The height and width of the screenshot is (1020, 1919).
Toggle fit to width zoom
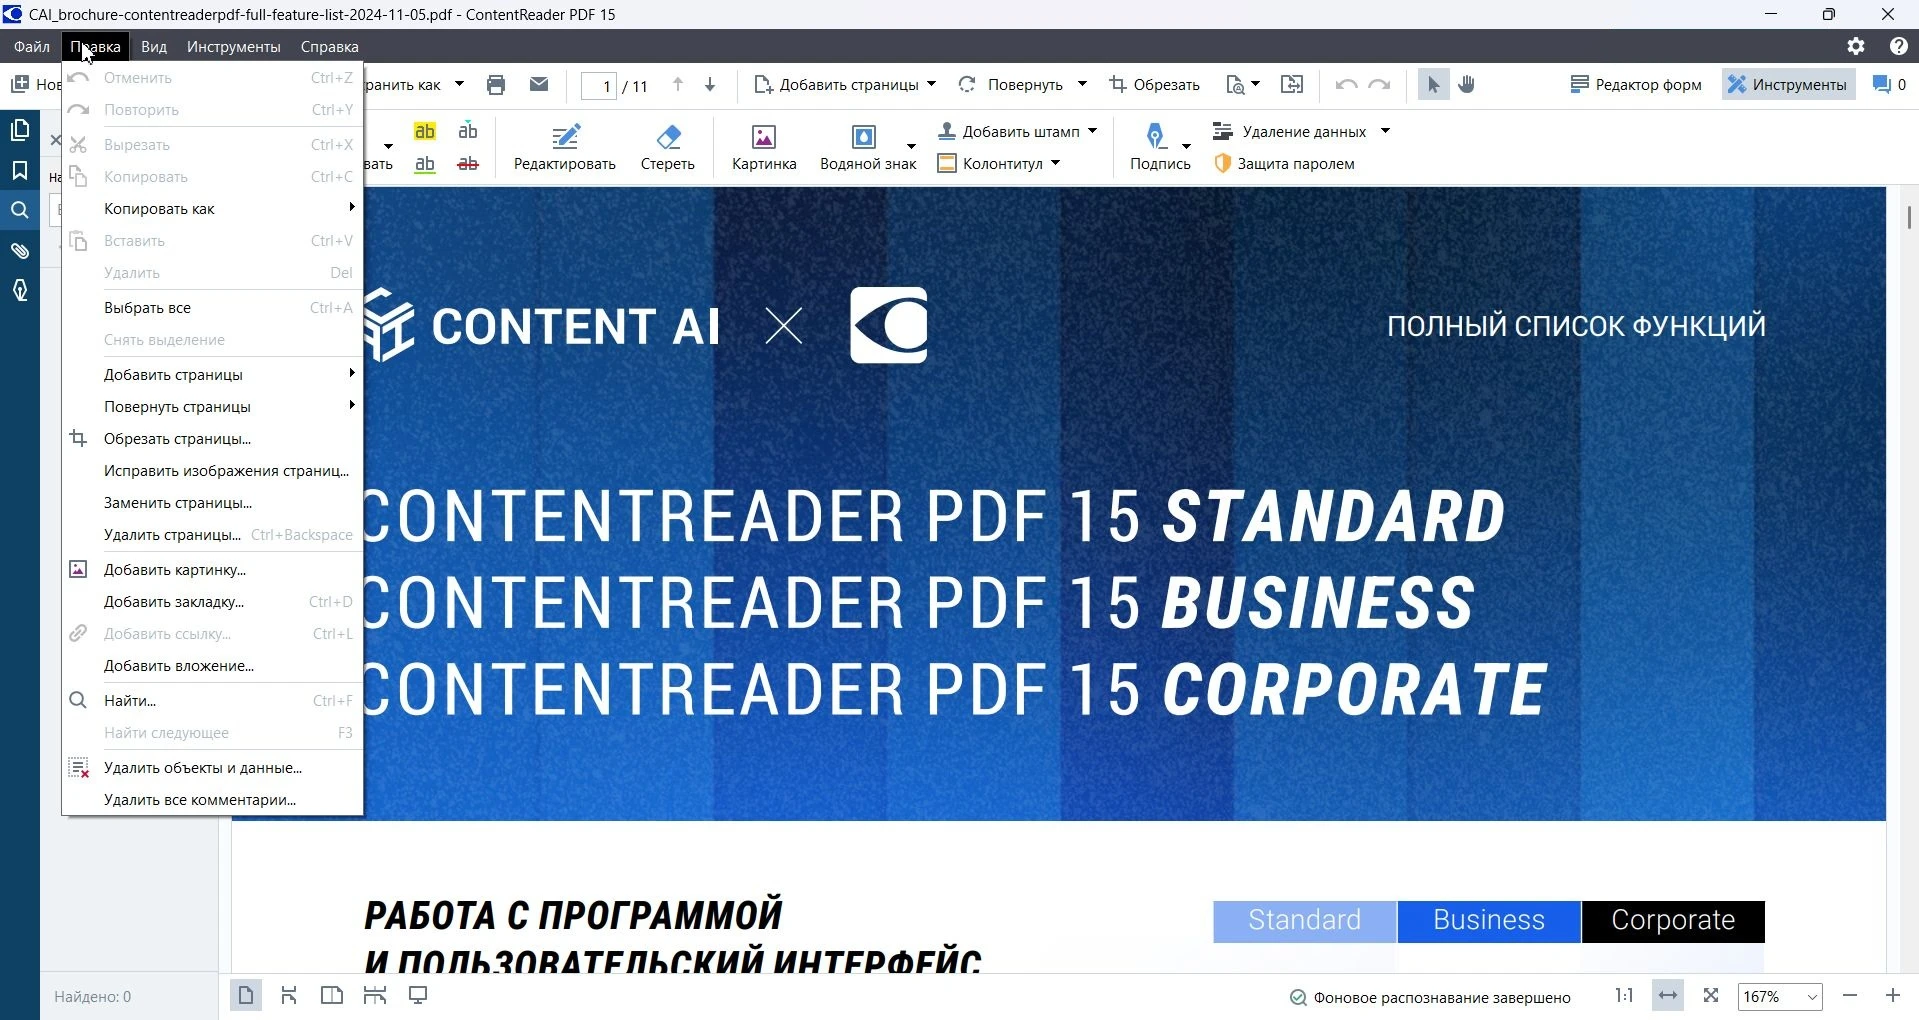coord(1667,996)
